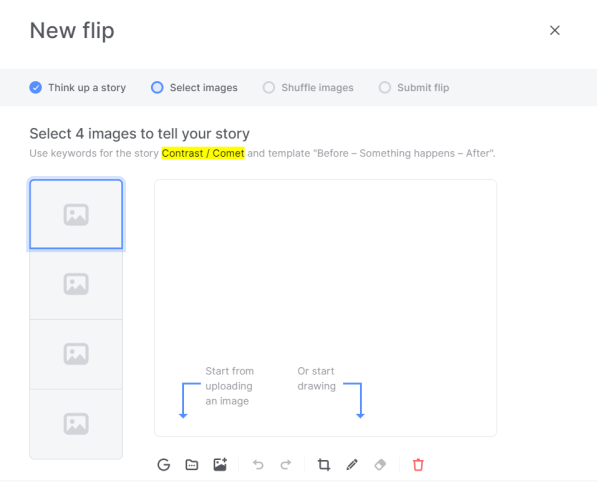Go to the Submit flip step label
The height and width of the screenshot is (485, 597).
pos(423,88)
